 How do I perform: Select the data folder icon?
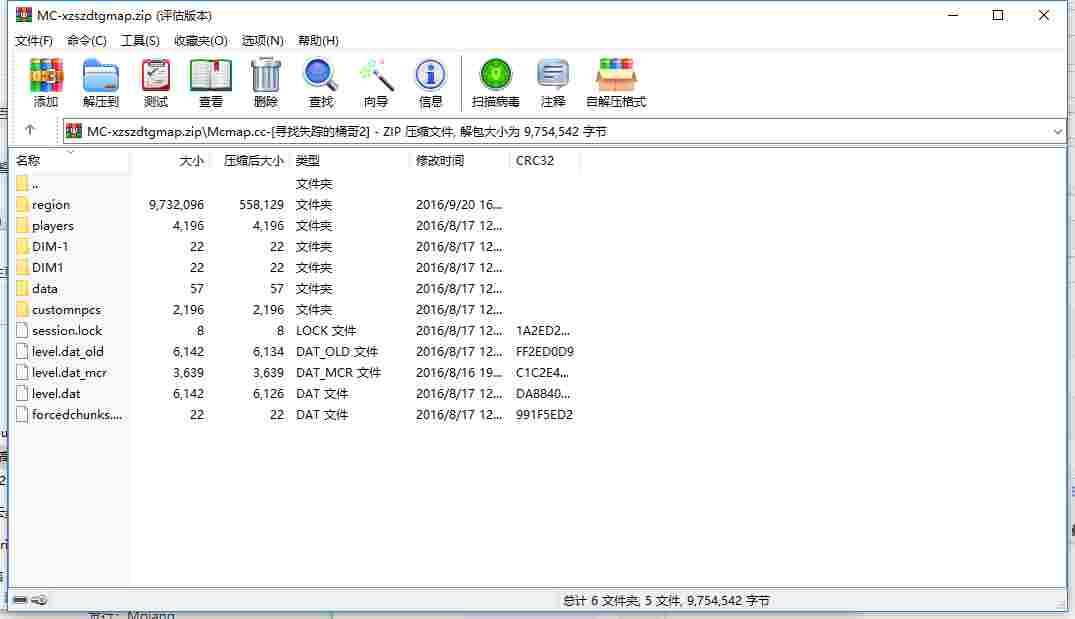22,289
